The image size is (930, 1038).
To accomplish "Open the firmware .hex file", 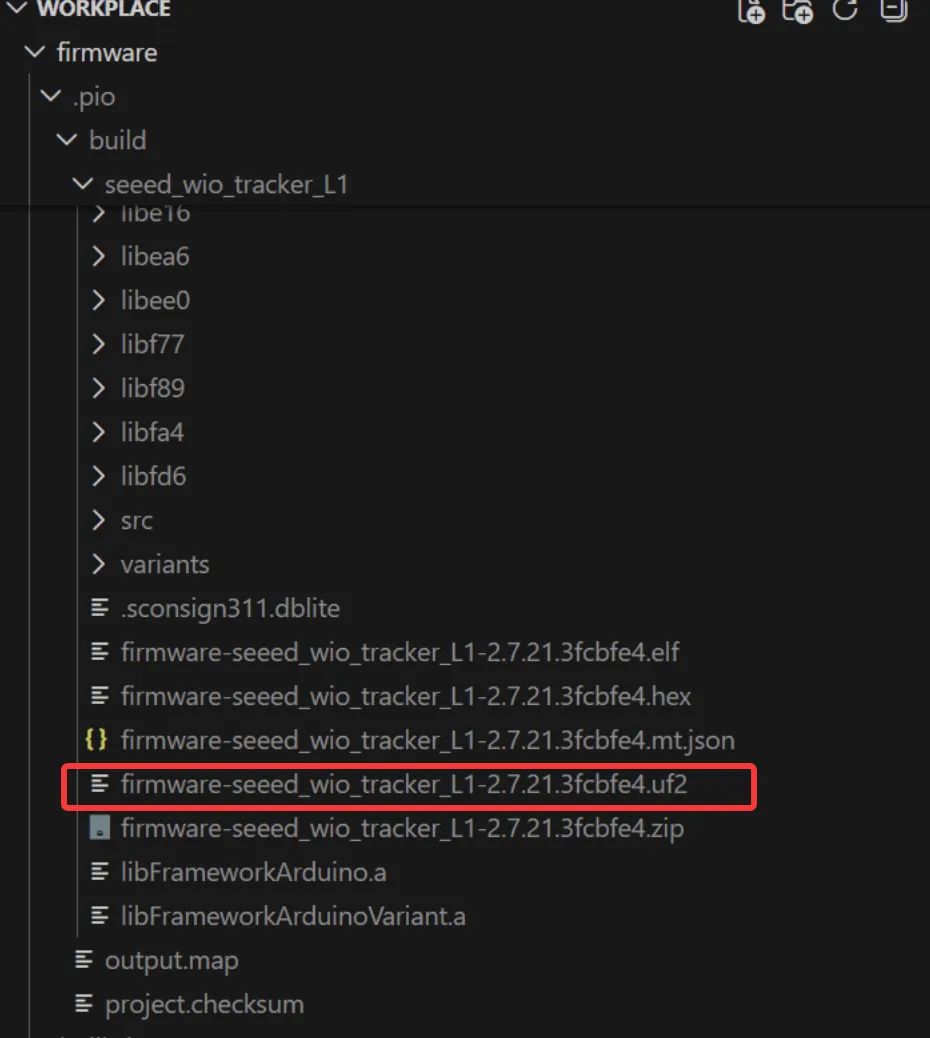I will tap(405, 696).
